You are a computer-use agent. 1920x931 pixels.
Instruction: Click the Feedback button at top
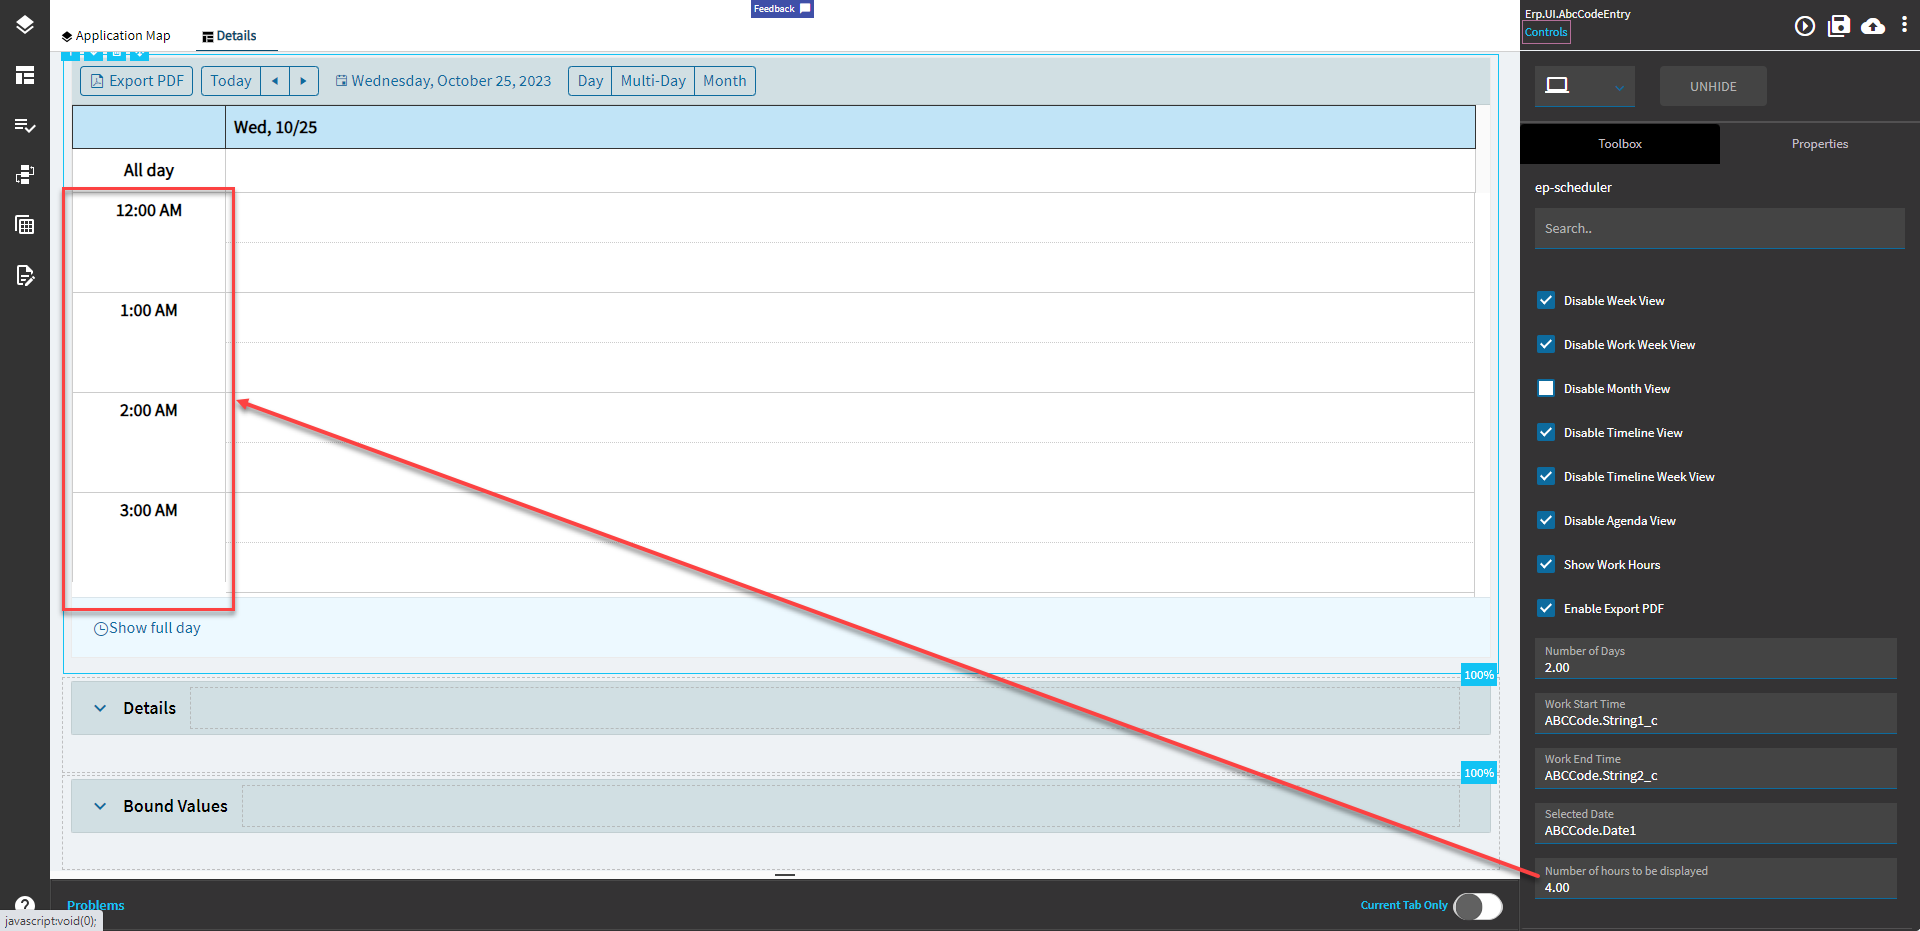(x=782, y=9)
